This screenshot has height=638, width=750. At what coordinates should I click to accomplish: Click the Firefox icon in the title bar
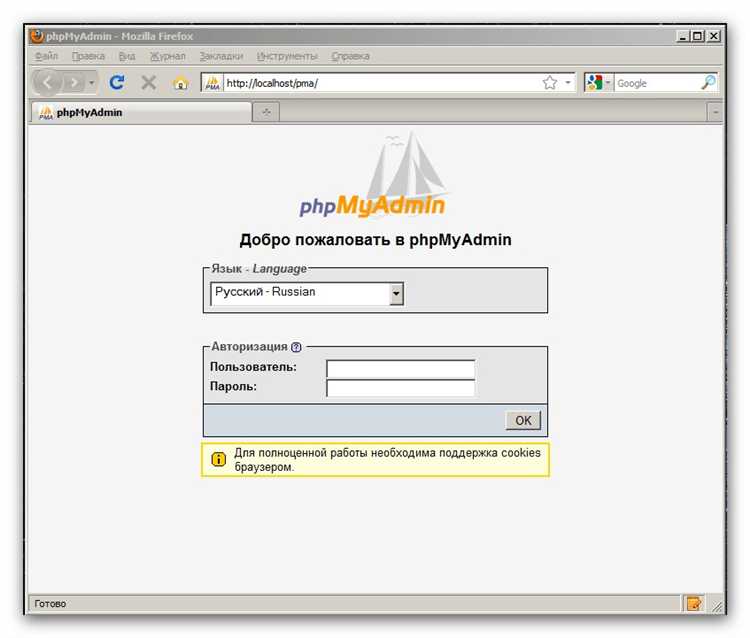click(x=37, y=36)
